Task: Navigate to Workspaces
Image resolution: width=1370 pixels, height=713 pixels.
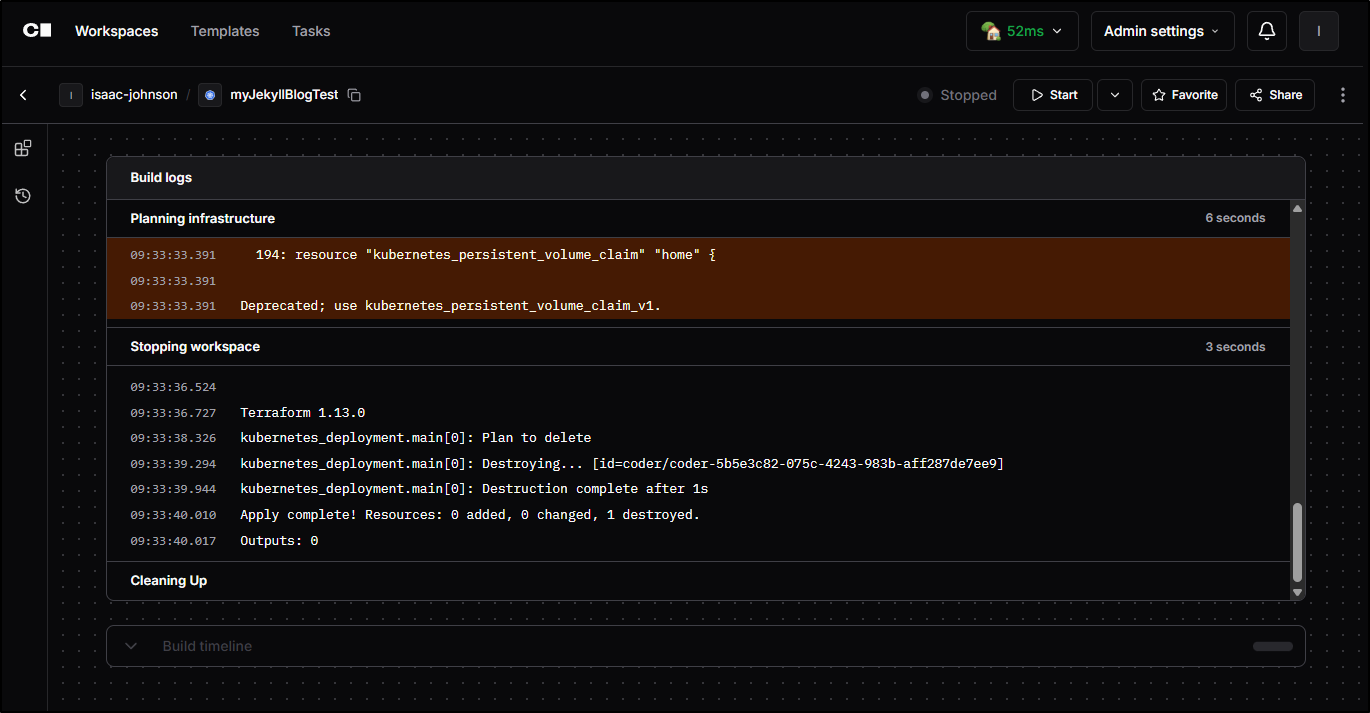Action: [116, 31]
